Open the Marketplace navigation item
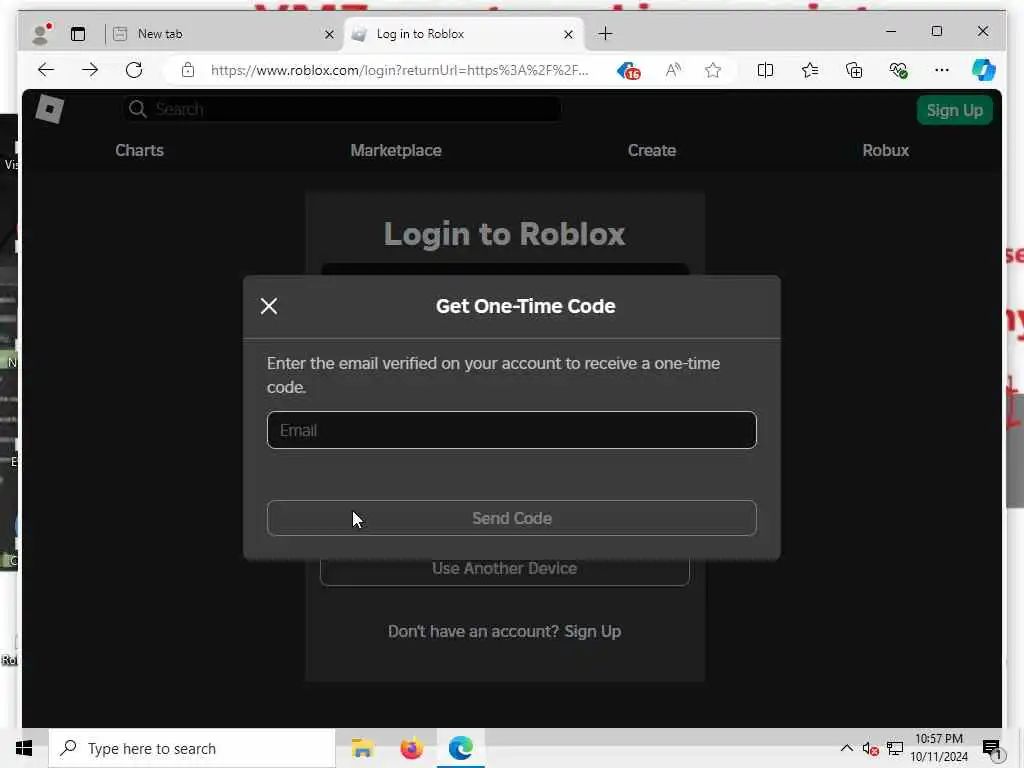Screen dimensions: 1024x768 point(396,150)
